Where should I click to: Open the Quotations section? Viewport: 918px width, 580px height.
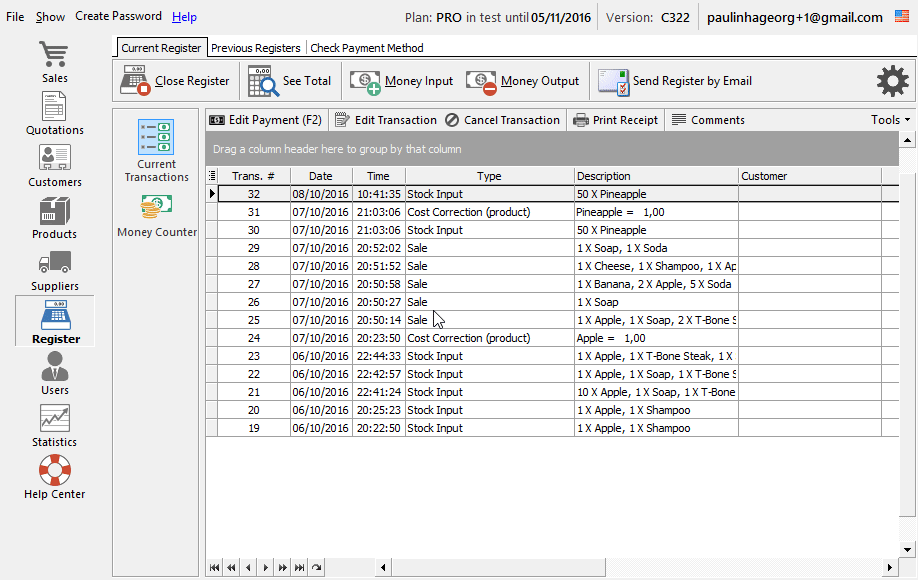pos(54,113)
